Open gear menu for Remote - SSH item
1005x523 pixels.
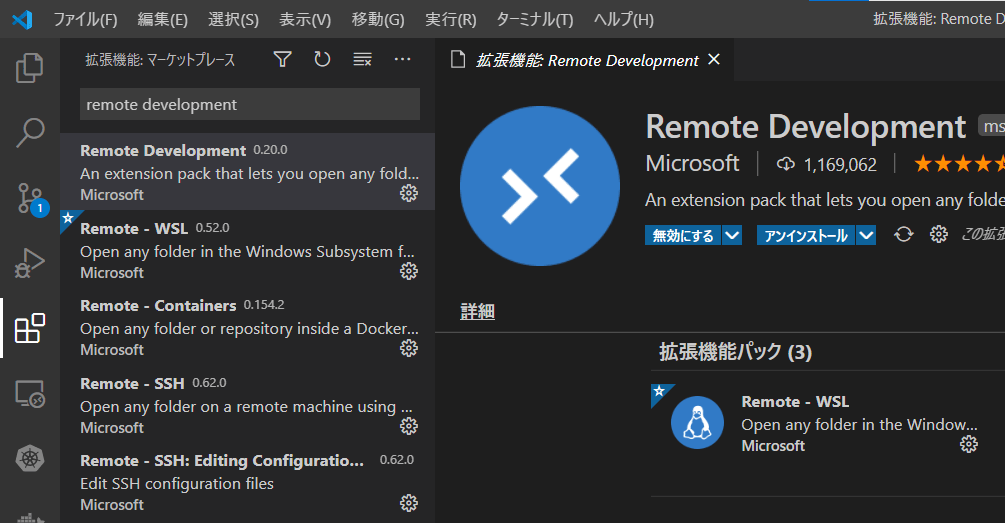(x=409, y=426)
